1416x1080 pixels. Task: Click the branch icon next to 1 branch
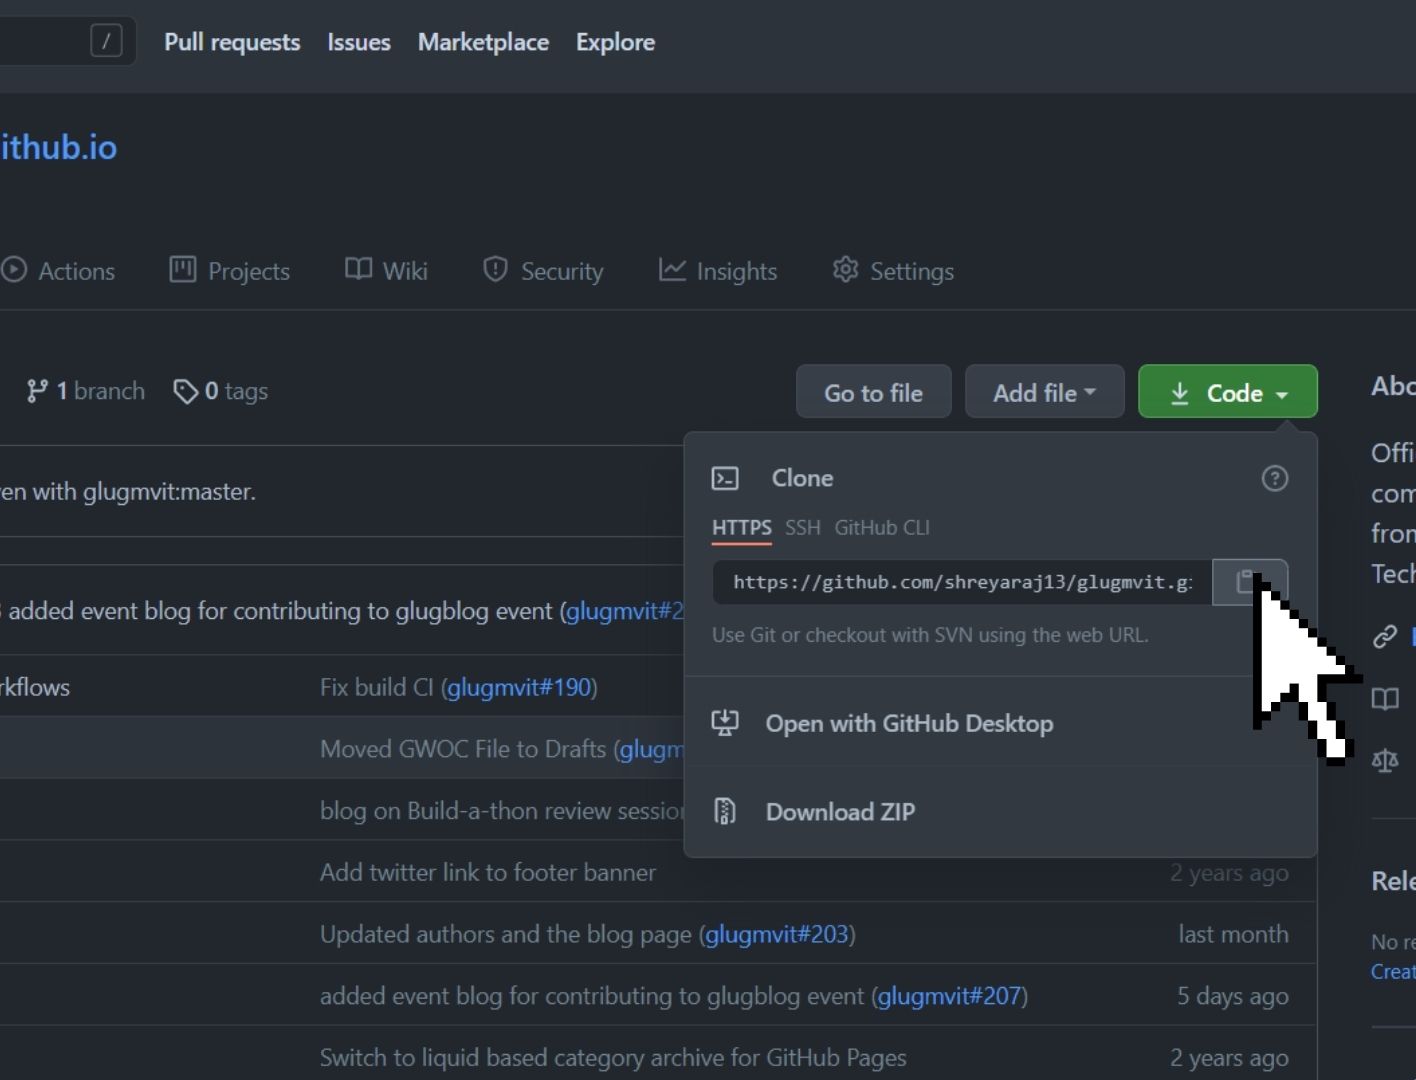click(x=37, y=391)
